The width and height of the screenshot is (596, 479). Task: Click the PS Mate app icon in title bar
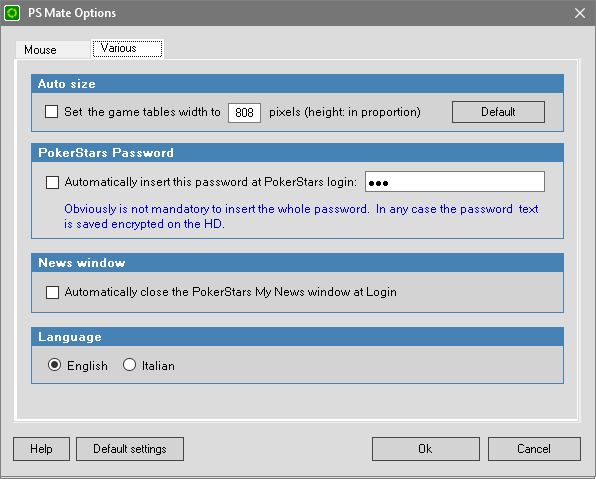click(x=12, y=13)
